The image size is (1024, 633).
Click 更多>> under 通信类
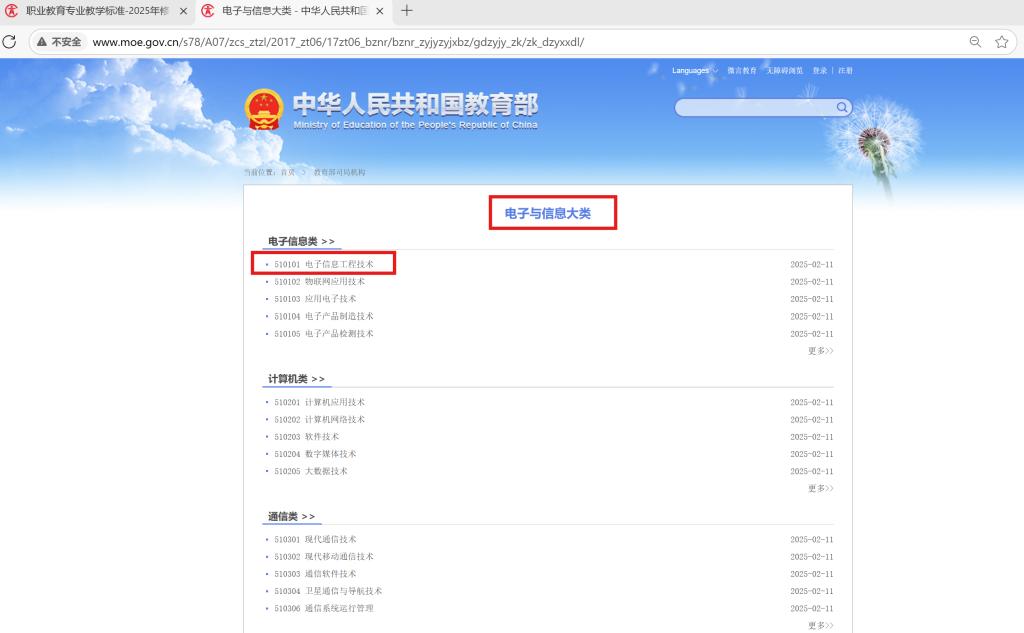tap(820, 626)
